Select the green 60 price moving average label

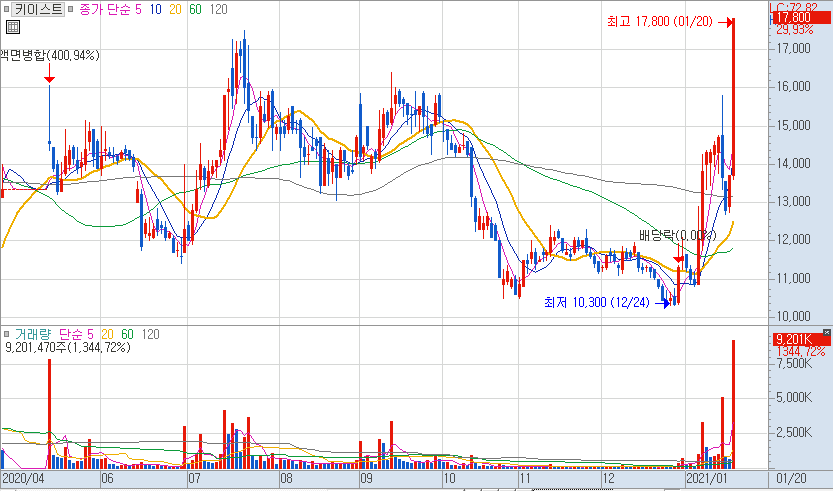196,10
